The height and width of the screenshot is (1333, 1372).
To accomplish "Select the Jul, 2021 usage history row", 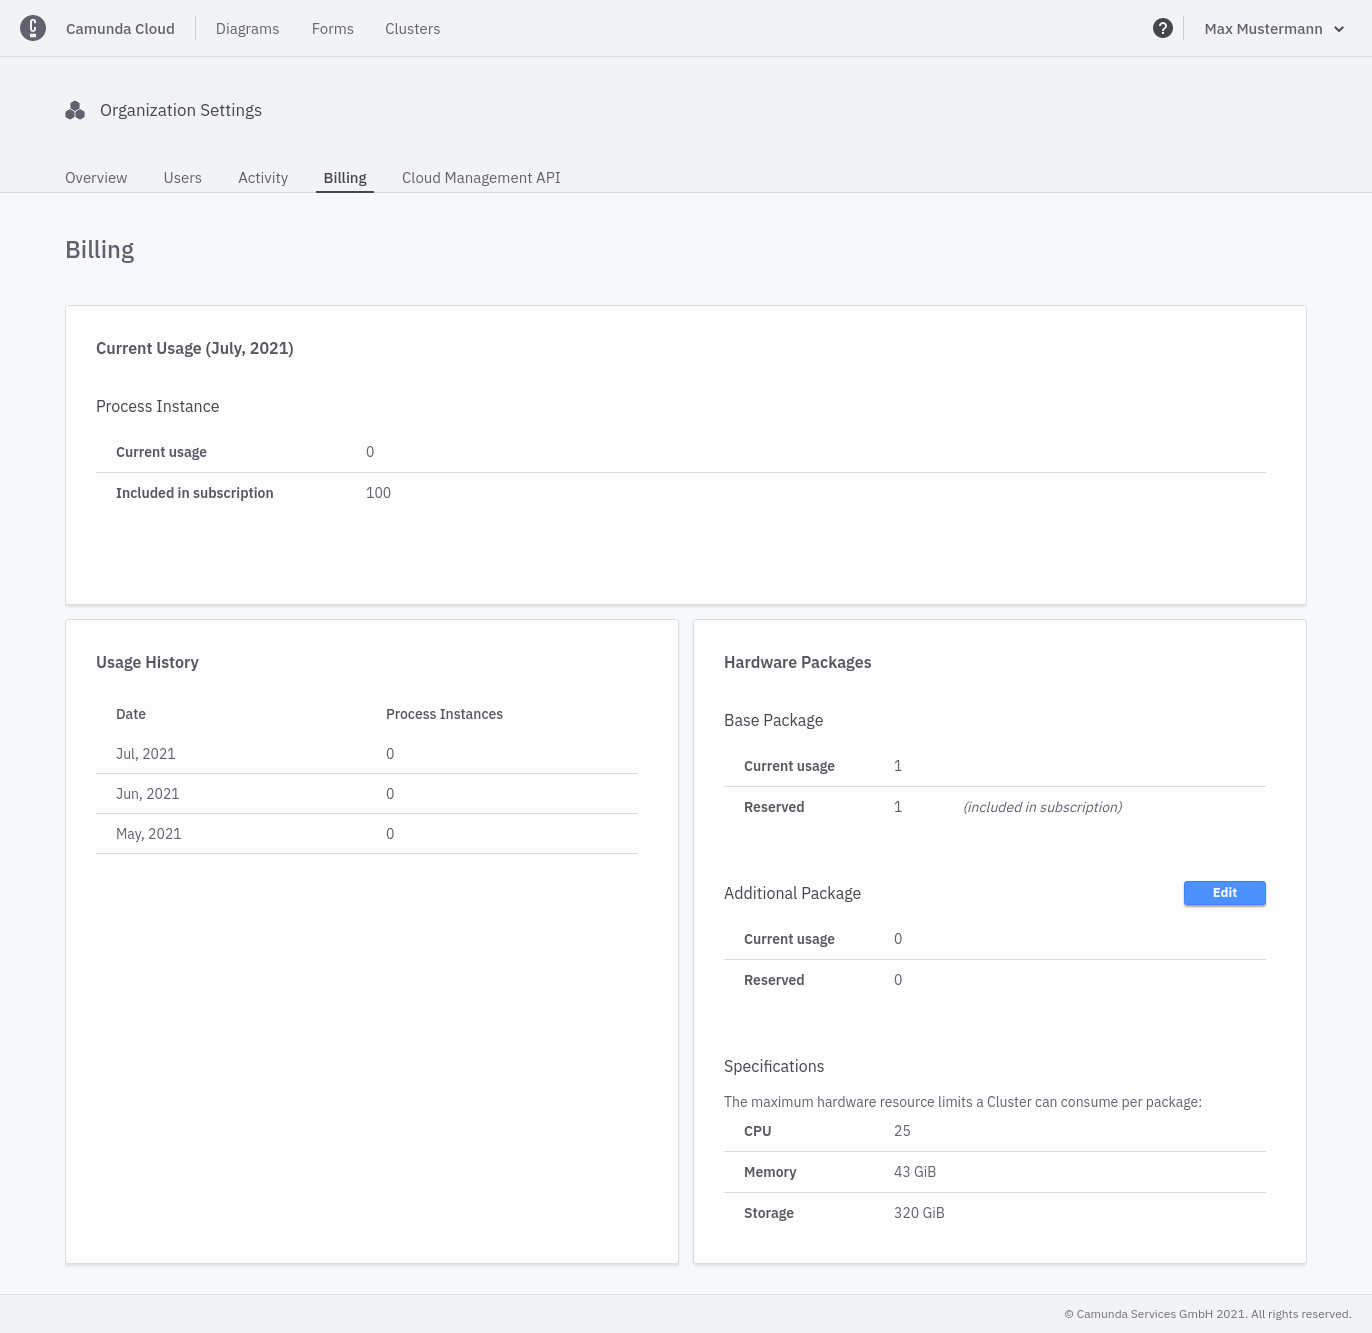I will (145, 753).
